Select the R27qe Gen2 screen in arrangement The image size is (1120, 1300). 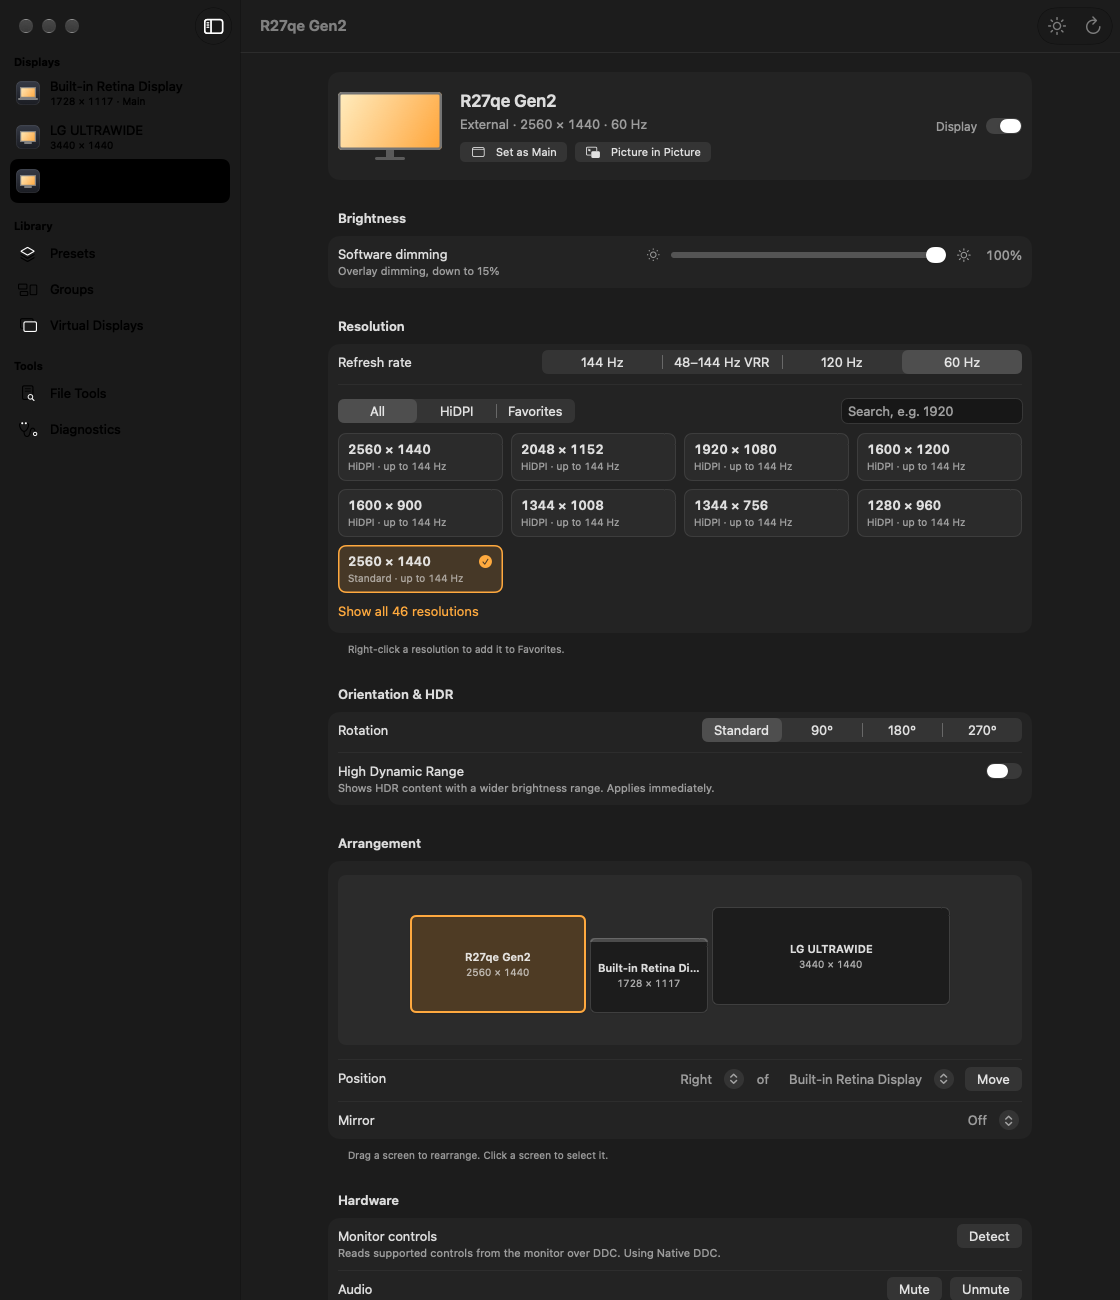coord(498,964)
